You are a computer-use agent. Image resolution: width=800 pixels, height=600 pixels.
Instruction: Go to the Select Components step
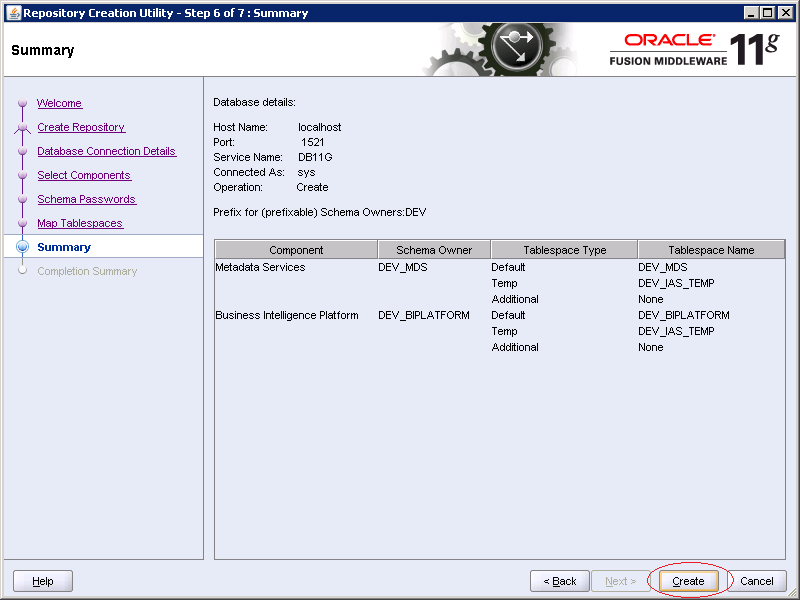[x=84, y=175]
